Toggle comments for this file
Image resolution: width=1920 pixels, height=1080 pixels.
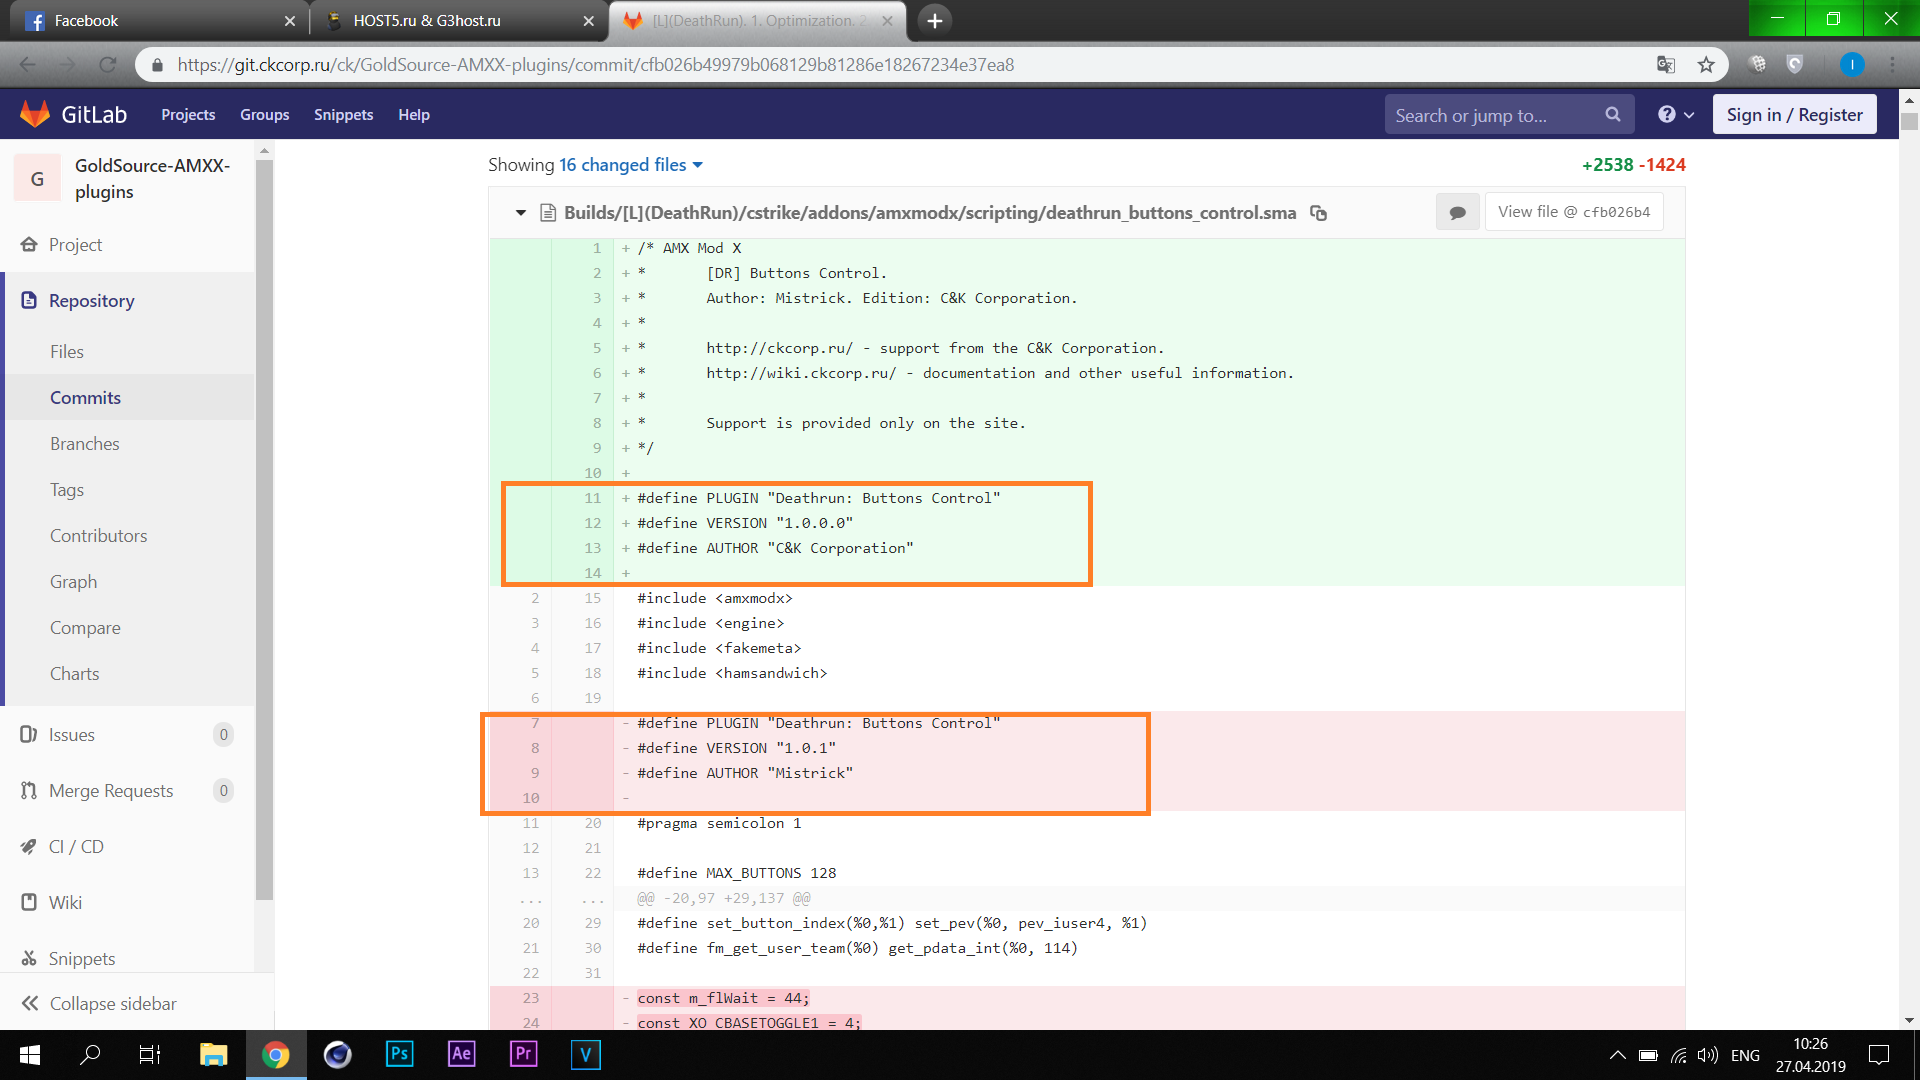tap(1457, 212)
